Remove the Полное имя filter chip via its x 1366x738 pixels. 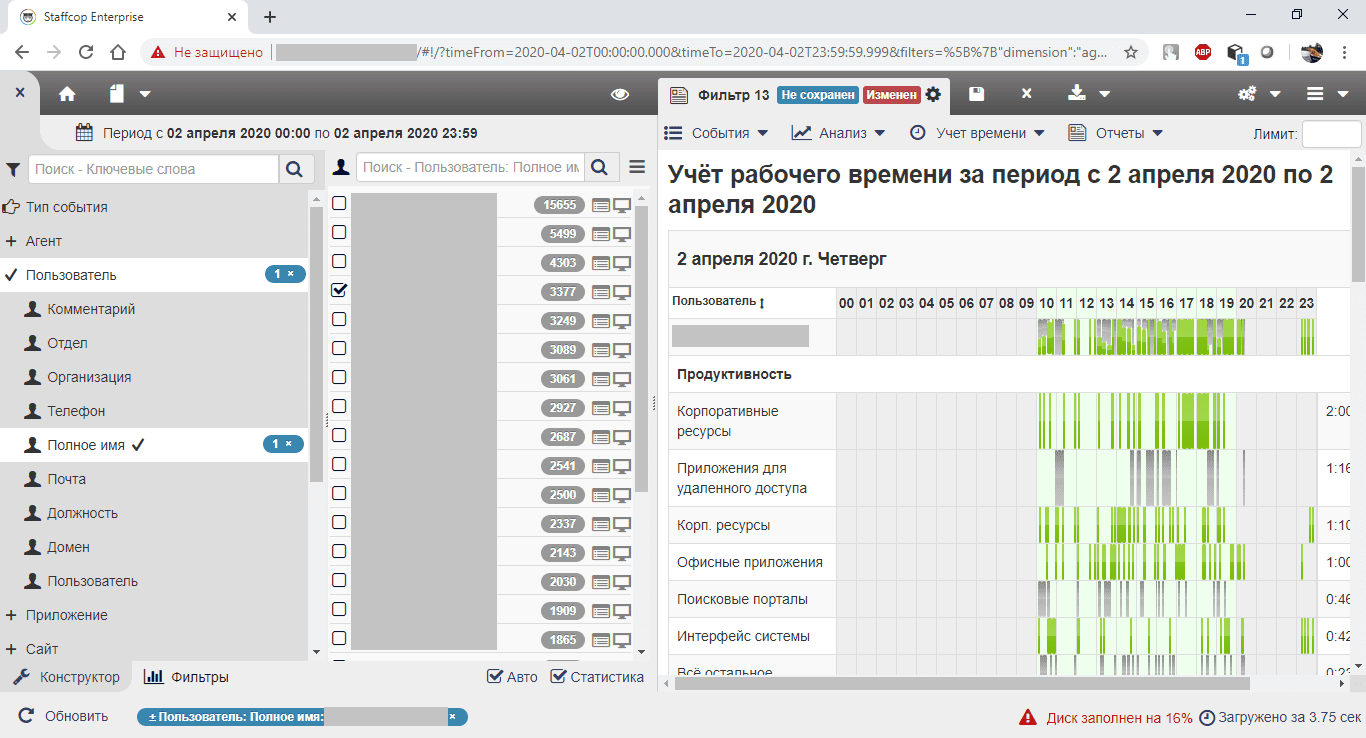click(x=452, y=717)
